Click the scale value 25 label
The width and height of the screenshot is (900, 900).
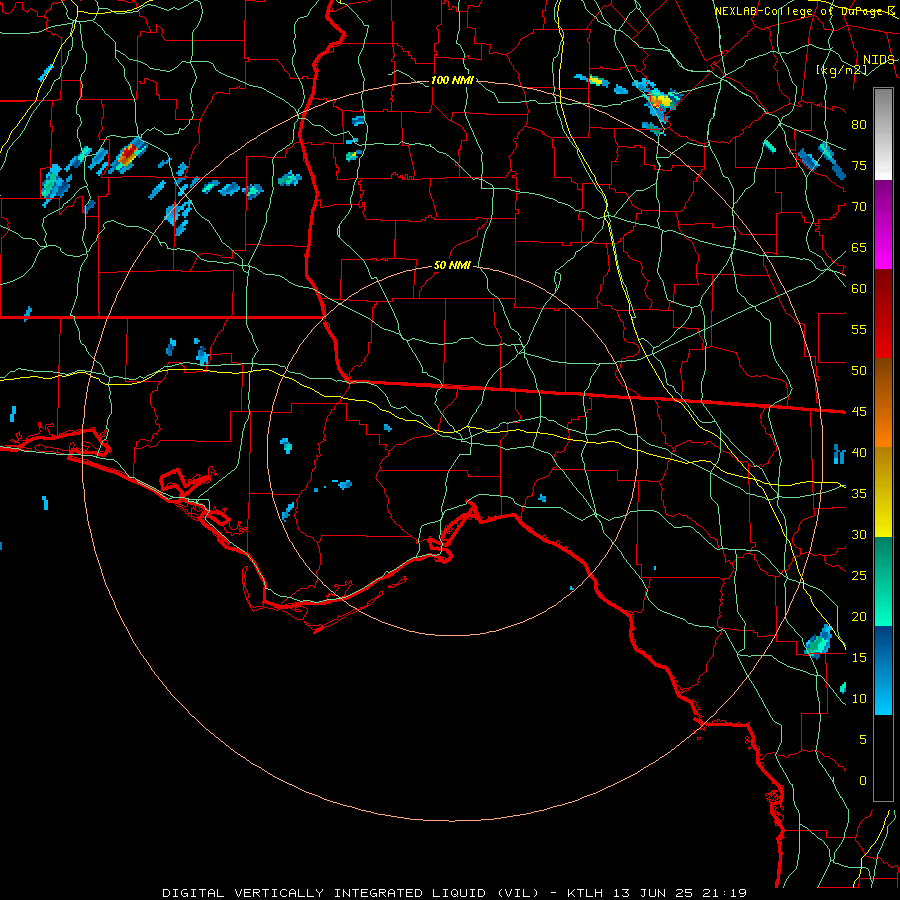(859, 575)
